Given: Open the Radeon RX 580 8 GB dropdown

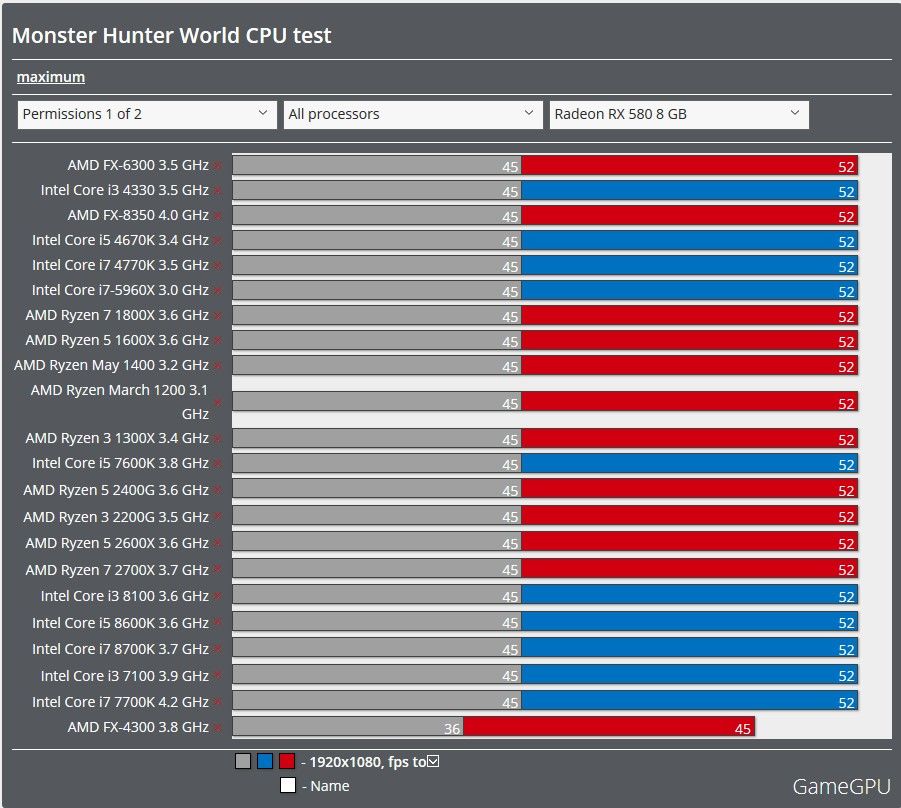Looking at the screenshot, I should coord(679,114).
